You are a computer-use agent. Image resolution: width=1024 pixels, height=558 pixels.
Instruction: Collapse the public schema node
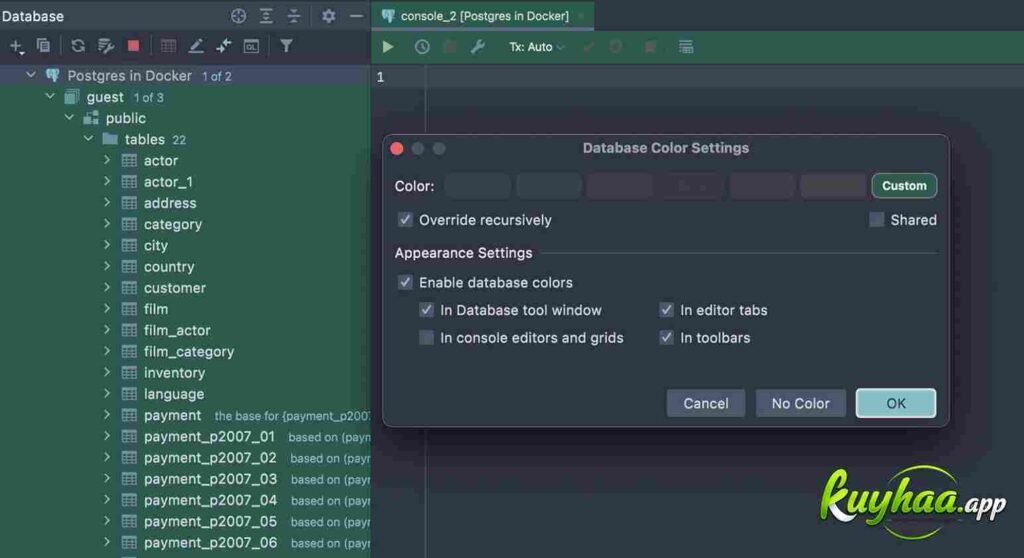69,118
